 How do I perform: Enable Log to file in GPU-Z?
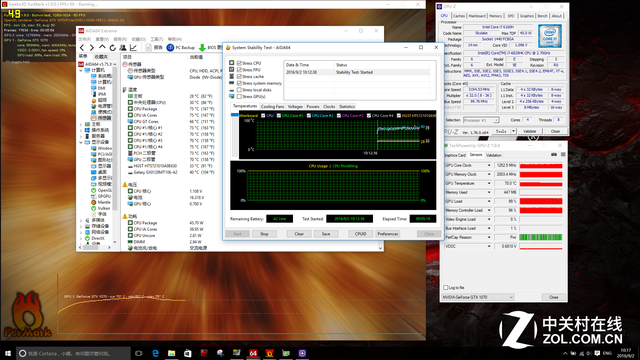(x=446, y=287)
